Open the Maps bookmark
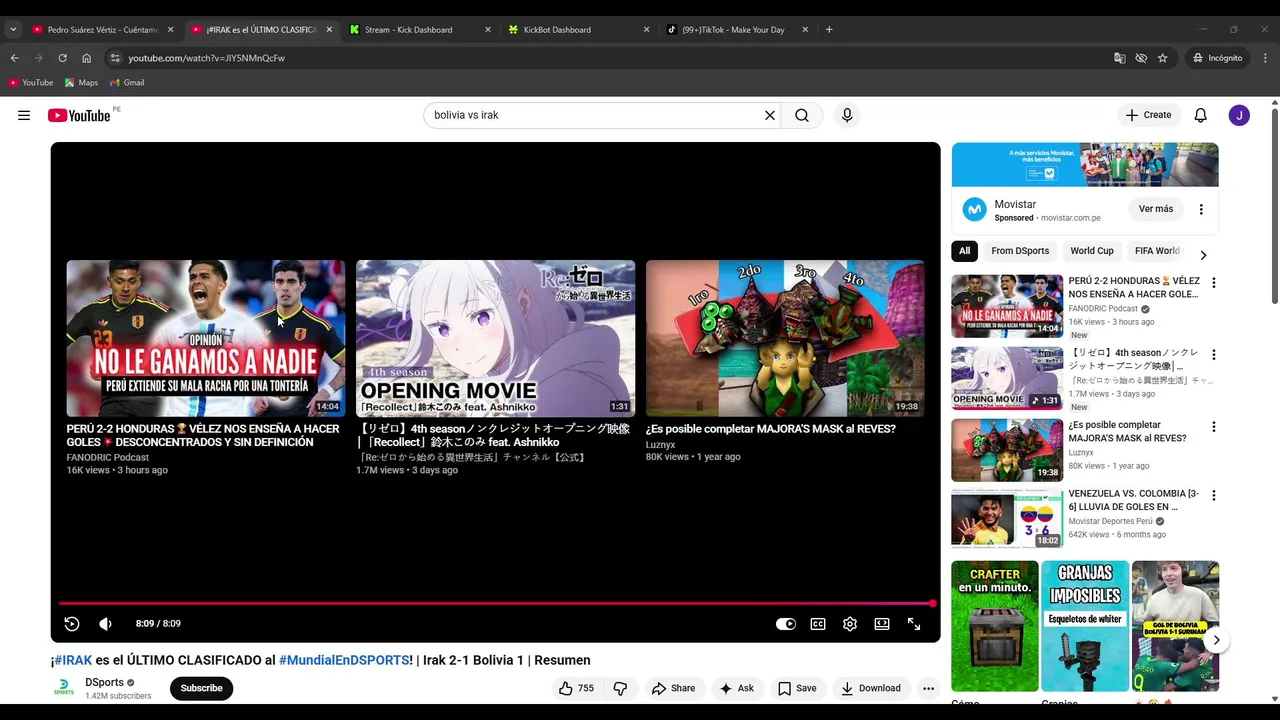1280x720 pixels. (x=82, y=83)
